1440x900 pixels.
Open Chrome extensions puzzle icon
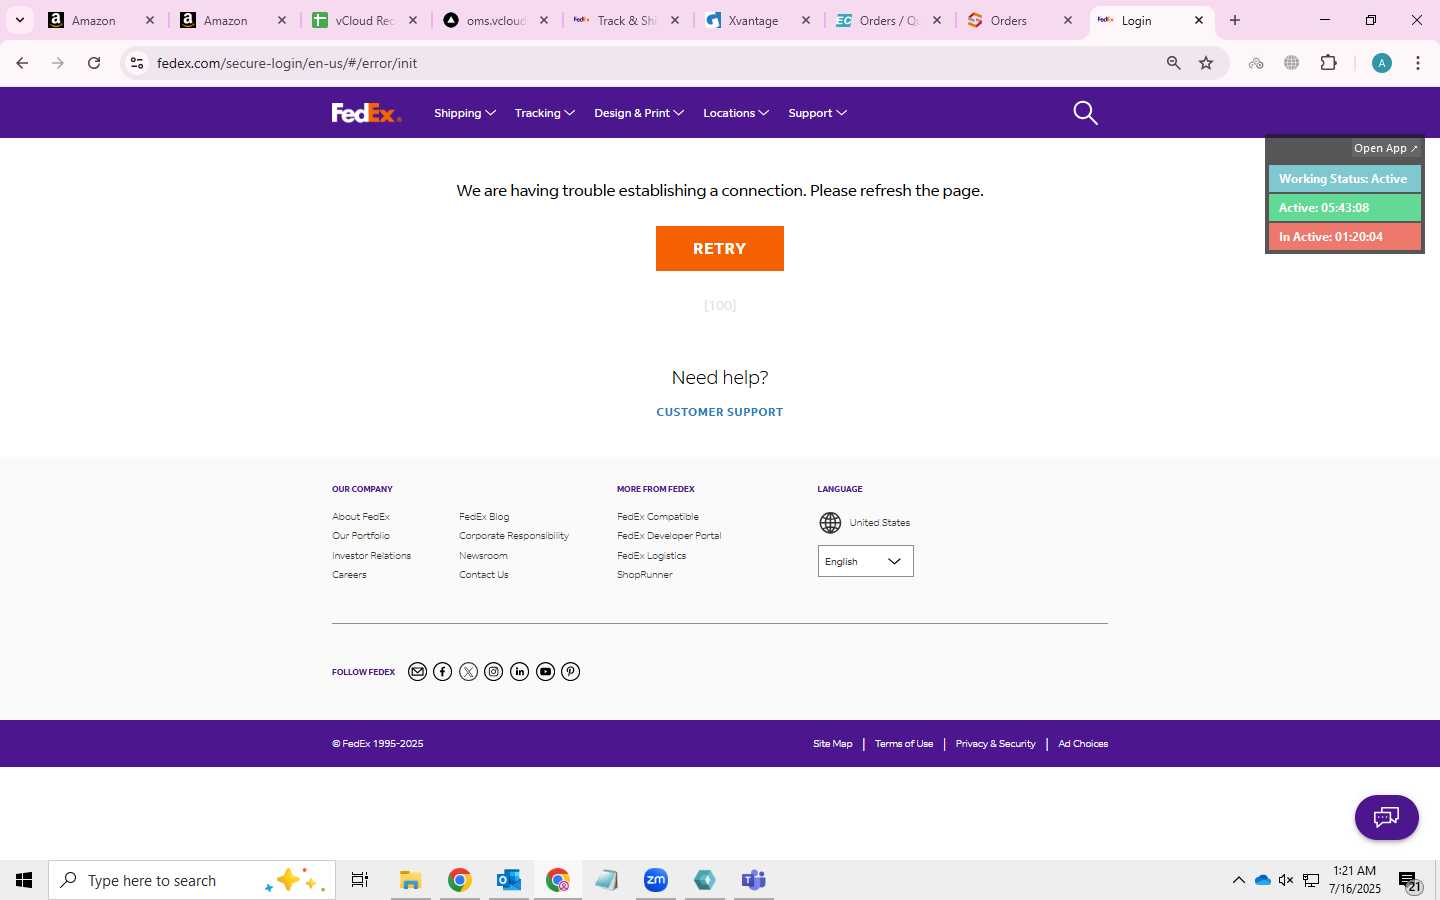(x=1328, y=63)
